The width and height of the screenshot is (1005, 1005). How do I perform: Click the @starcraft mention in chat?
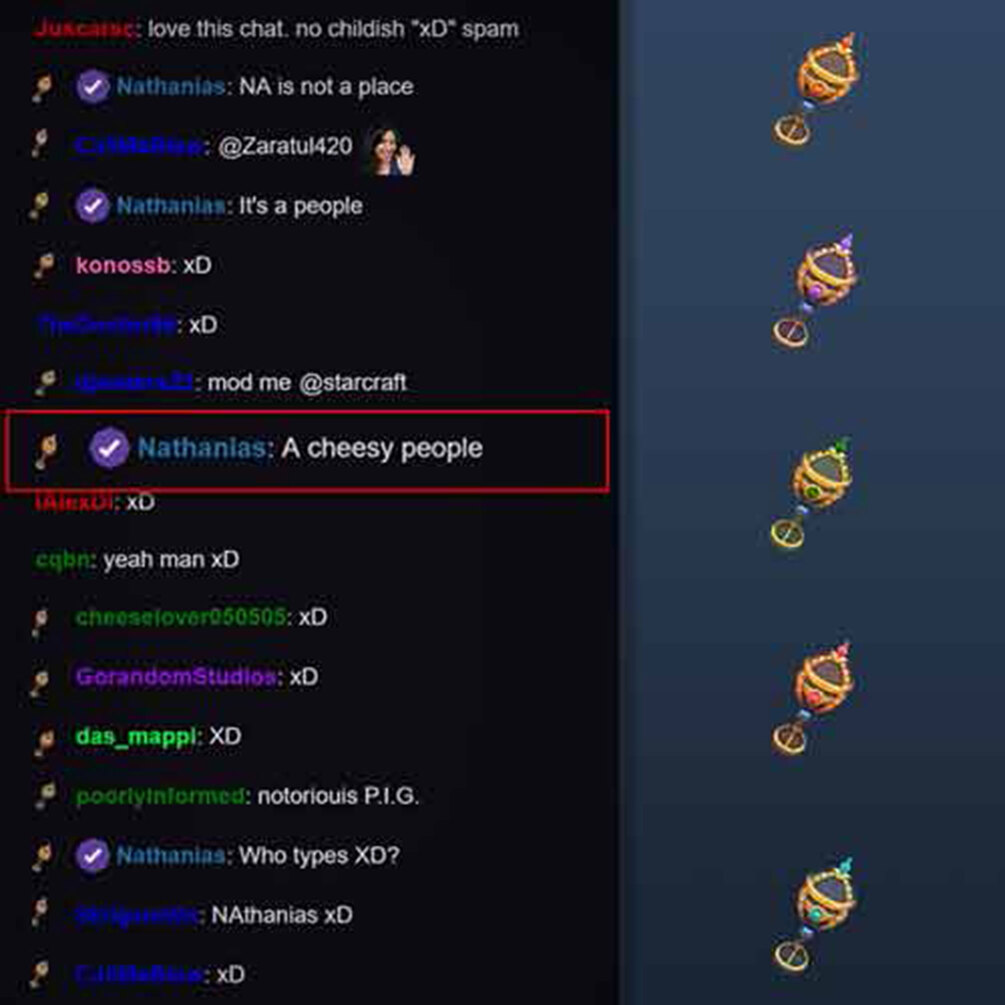click(x=353, y=383)
